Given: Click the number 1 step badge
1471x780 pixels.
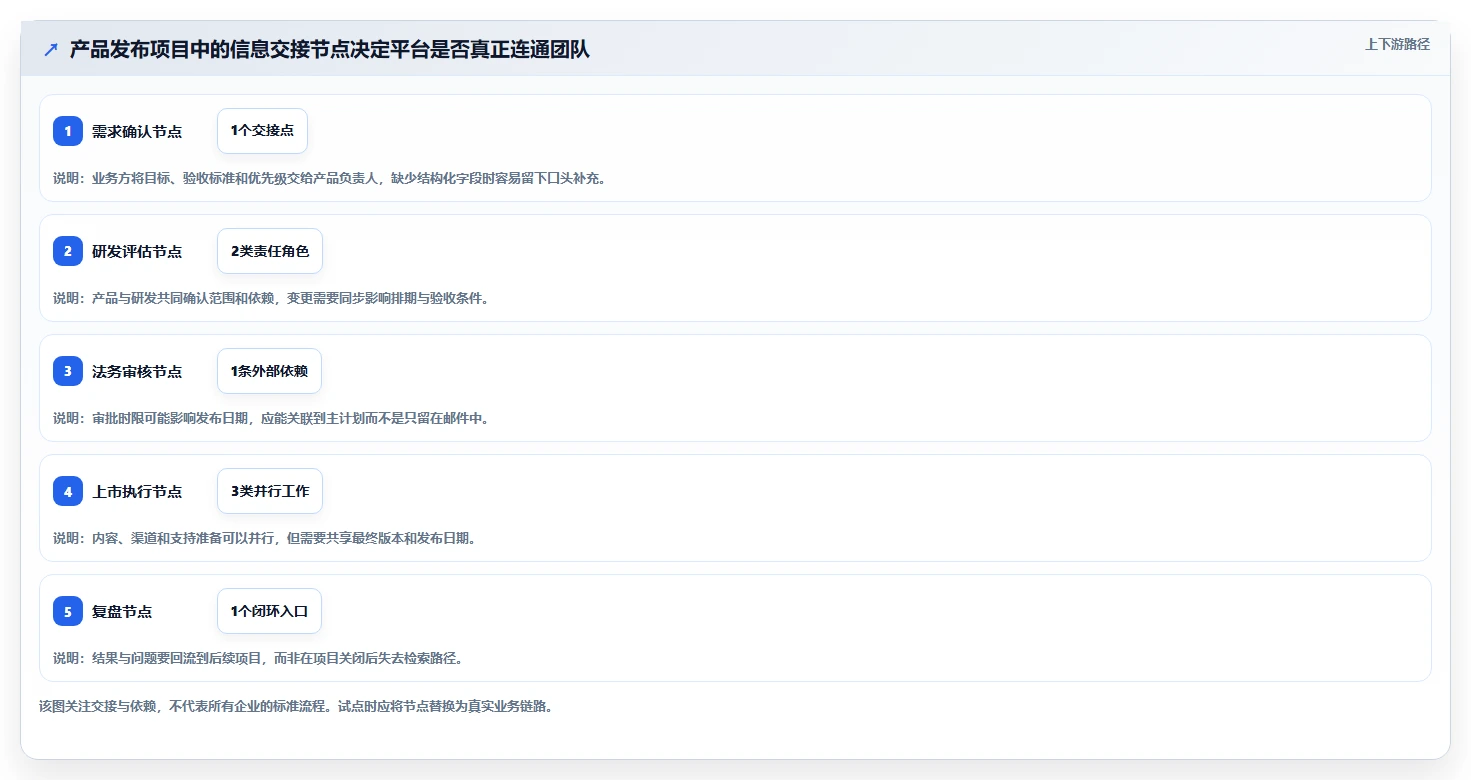Looking at the screenshot, I should (x=68, y=131).
